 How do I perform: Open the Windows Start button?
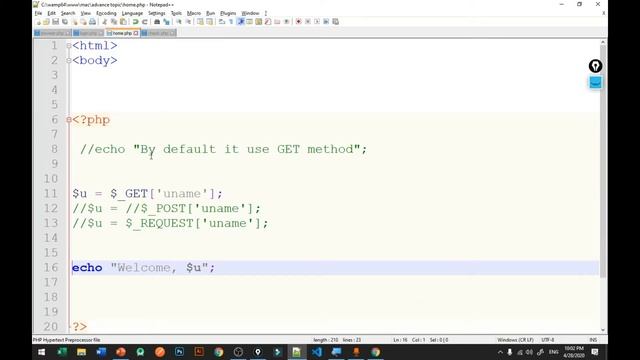point(42,352)
